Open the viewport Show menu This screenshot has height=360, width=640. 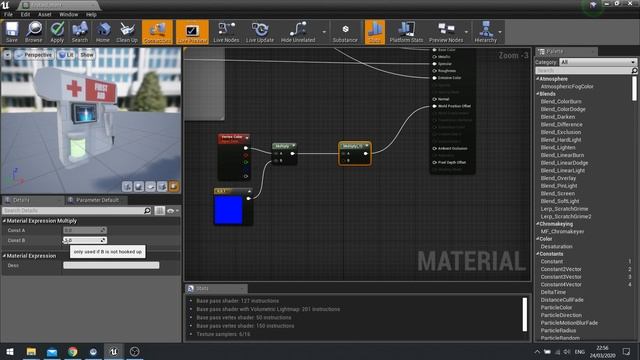[x=87, y=55]
